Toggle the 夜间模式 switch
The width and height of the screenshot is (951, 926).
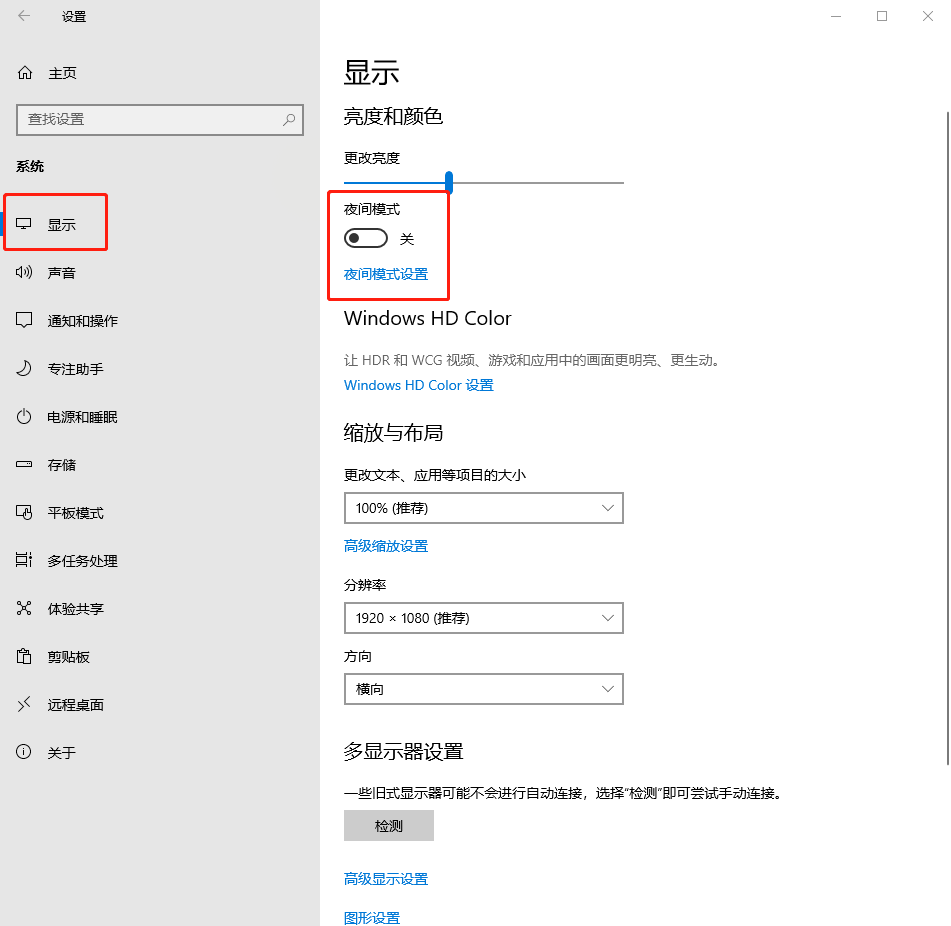coord(366,238)
